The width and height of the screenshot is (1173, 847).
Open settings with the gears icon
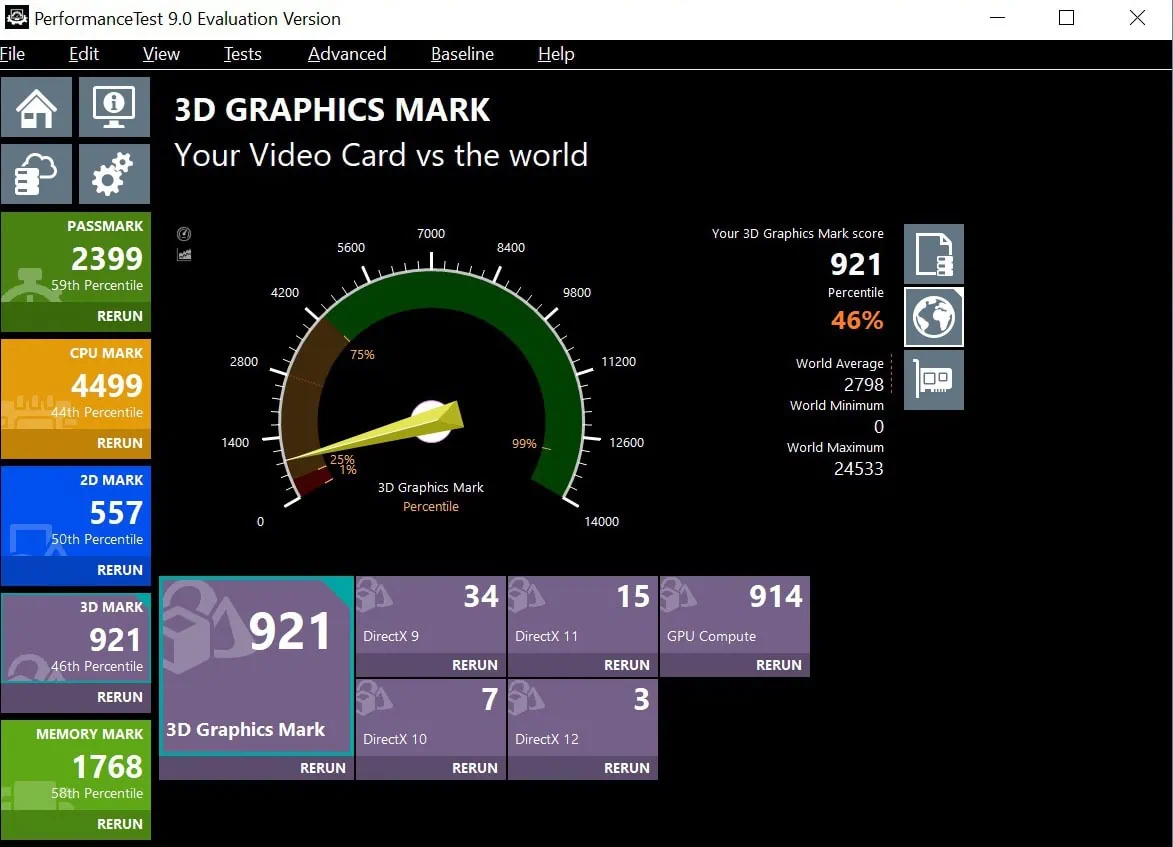click(114, 174)
